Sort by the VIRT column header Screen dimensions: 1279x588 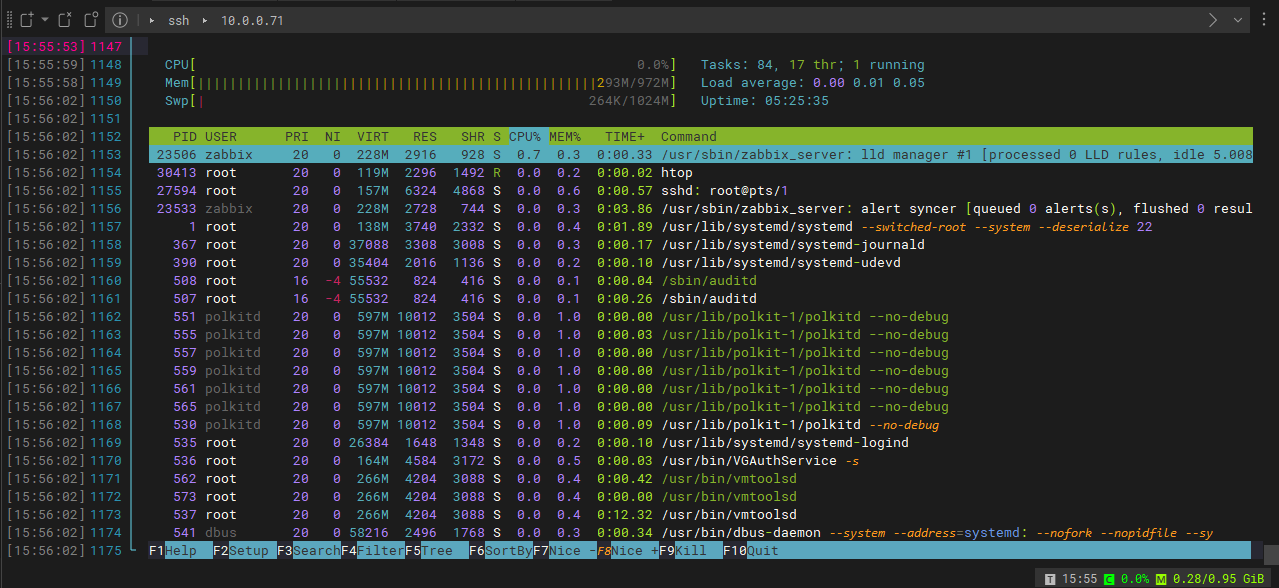(x=373, y=137)
